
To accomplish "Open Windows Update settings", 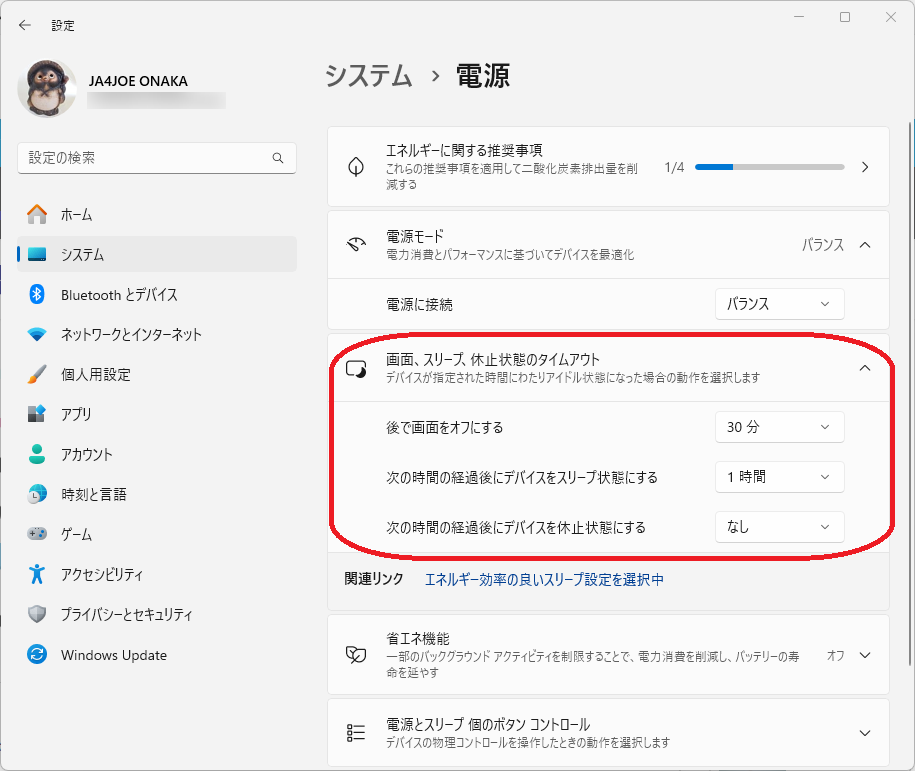I will pos(156,654).
